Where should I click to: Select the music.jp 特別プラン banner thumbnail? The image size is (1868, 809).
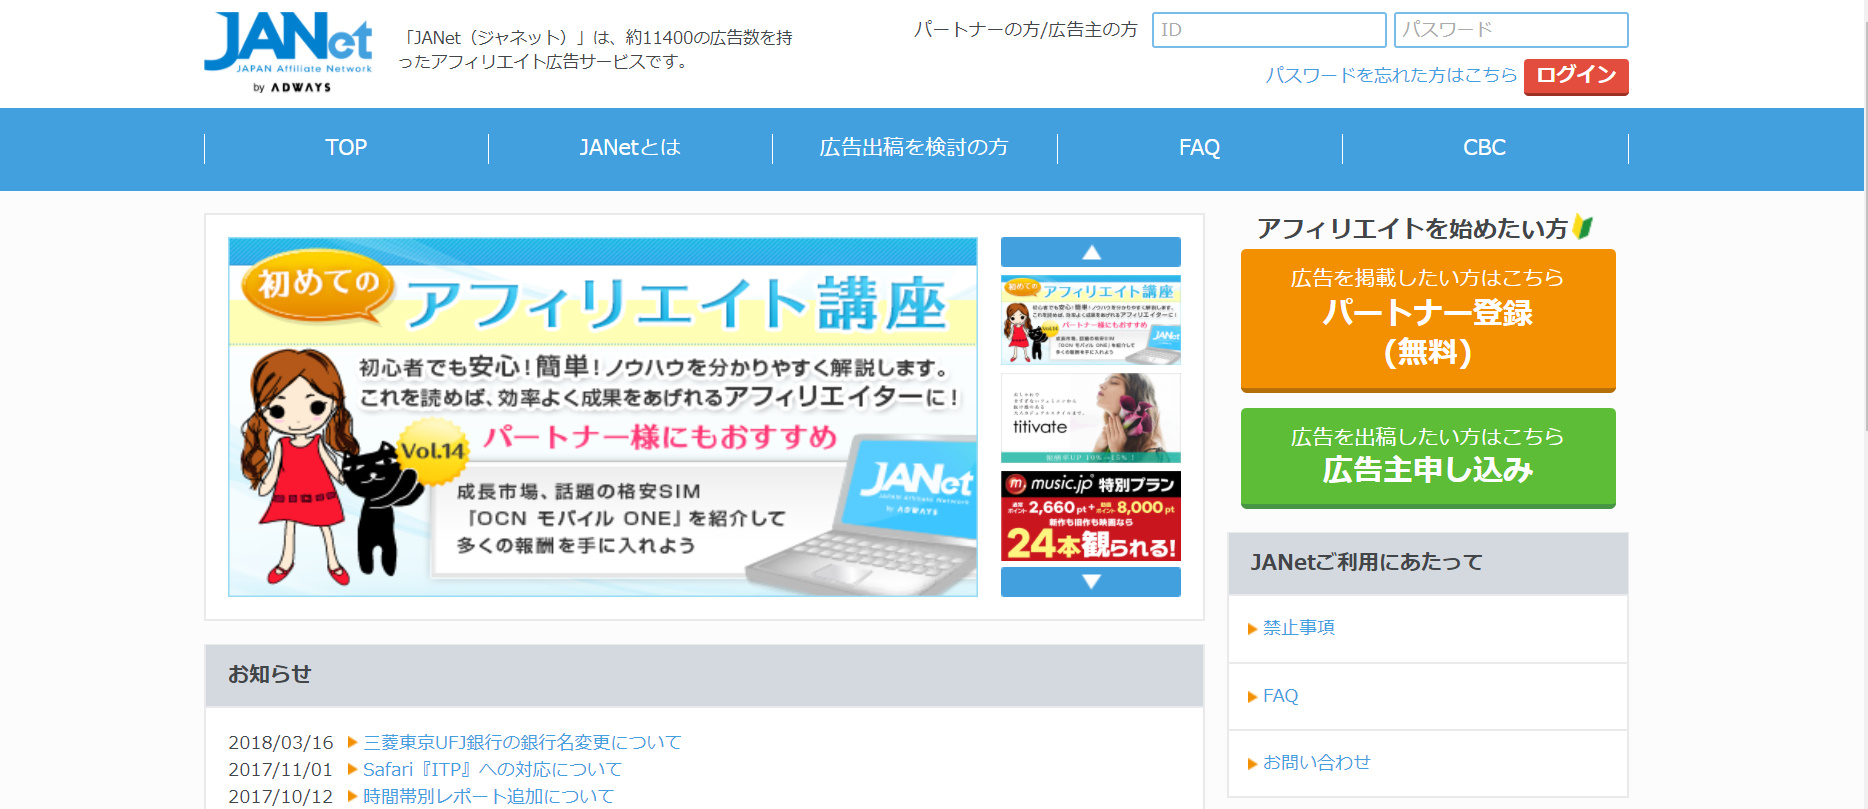point(1091,516)
